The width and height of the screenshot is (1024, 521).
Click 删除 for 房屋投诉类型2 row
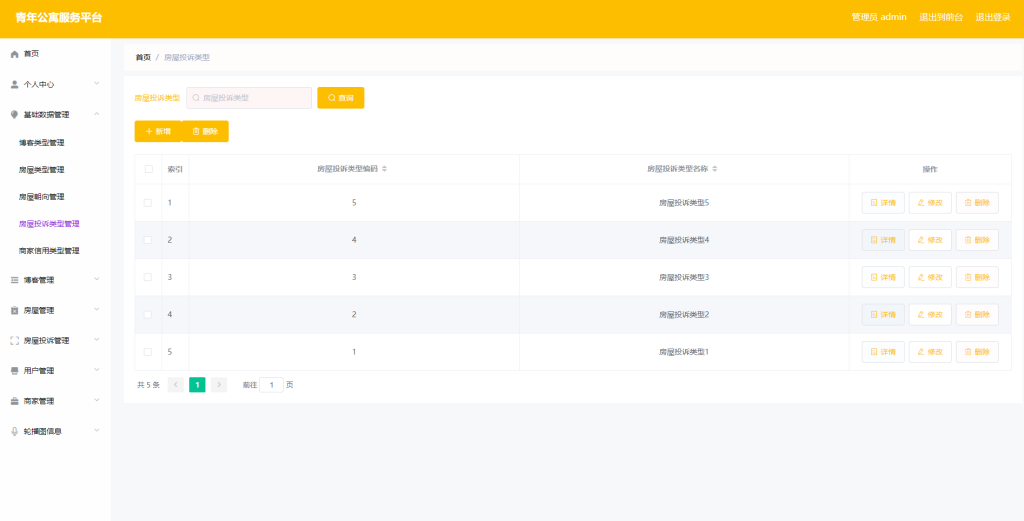[x=977, y=314]
